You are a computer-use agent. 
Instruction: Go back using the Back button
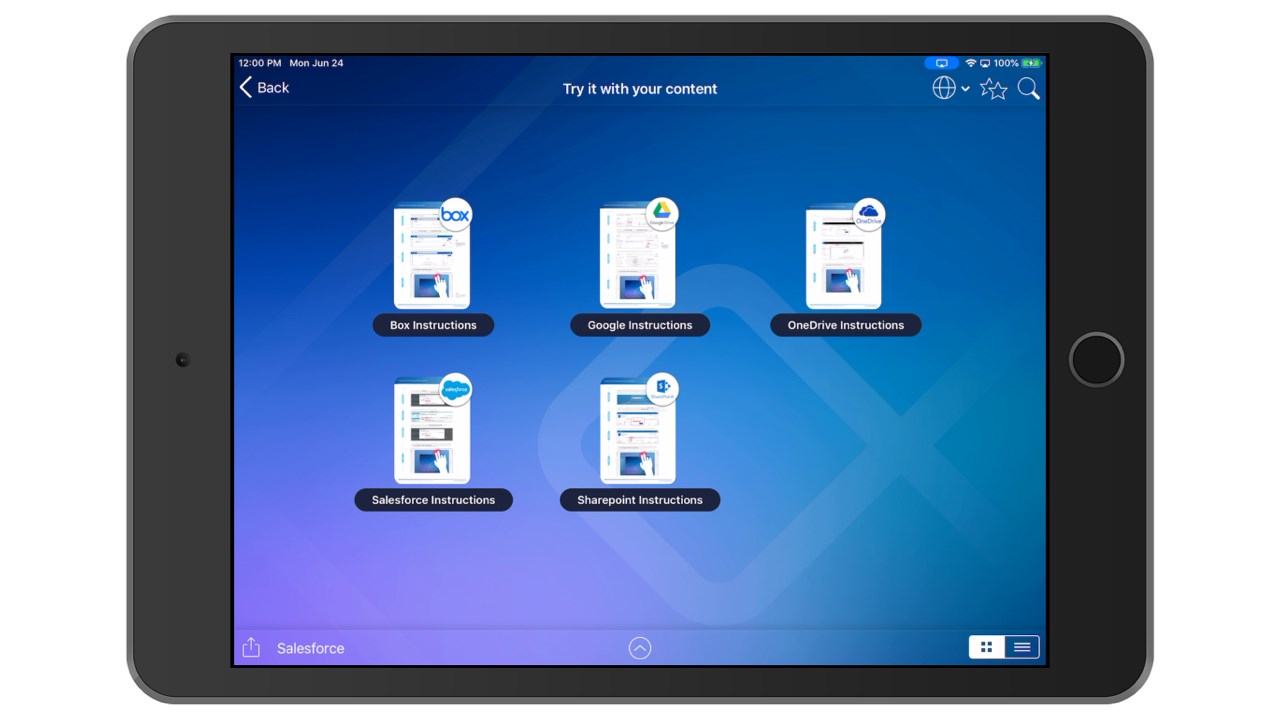264,88
